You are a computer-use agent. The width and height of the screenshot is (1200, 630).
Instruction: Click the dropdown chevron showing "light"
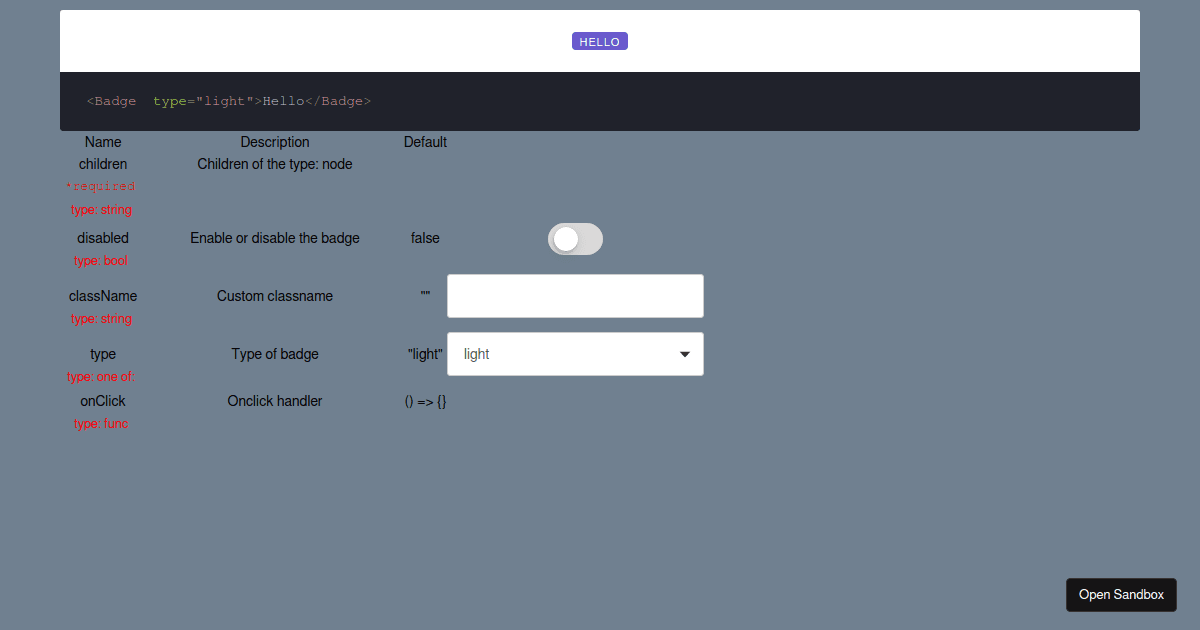684,354
